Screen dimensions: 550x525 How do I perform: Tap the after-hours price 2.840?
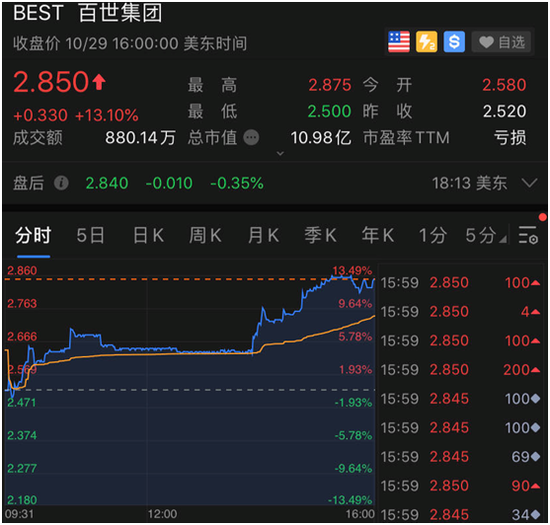[x=107, y=183]
